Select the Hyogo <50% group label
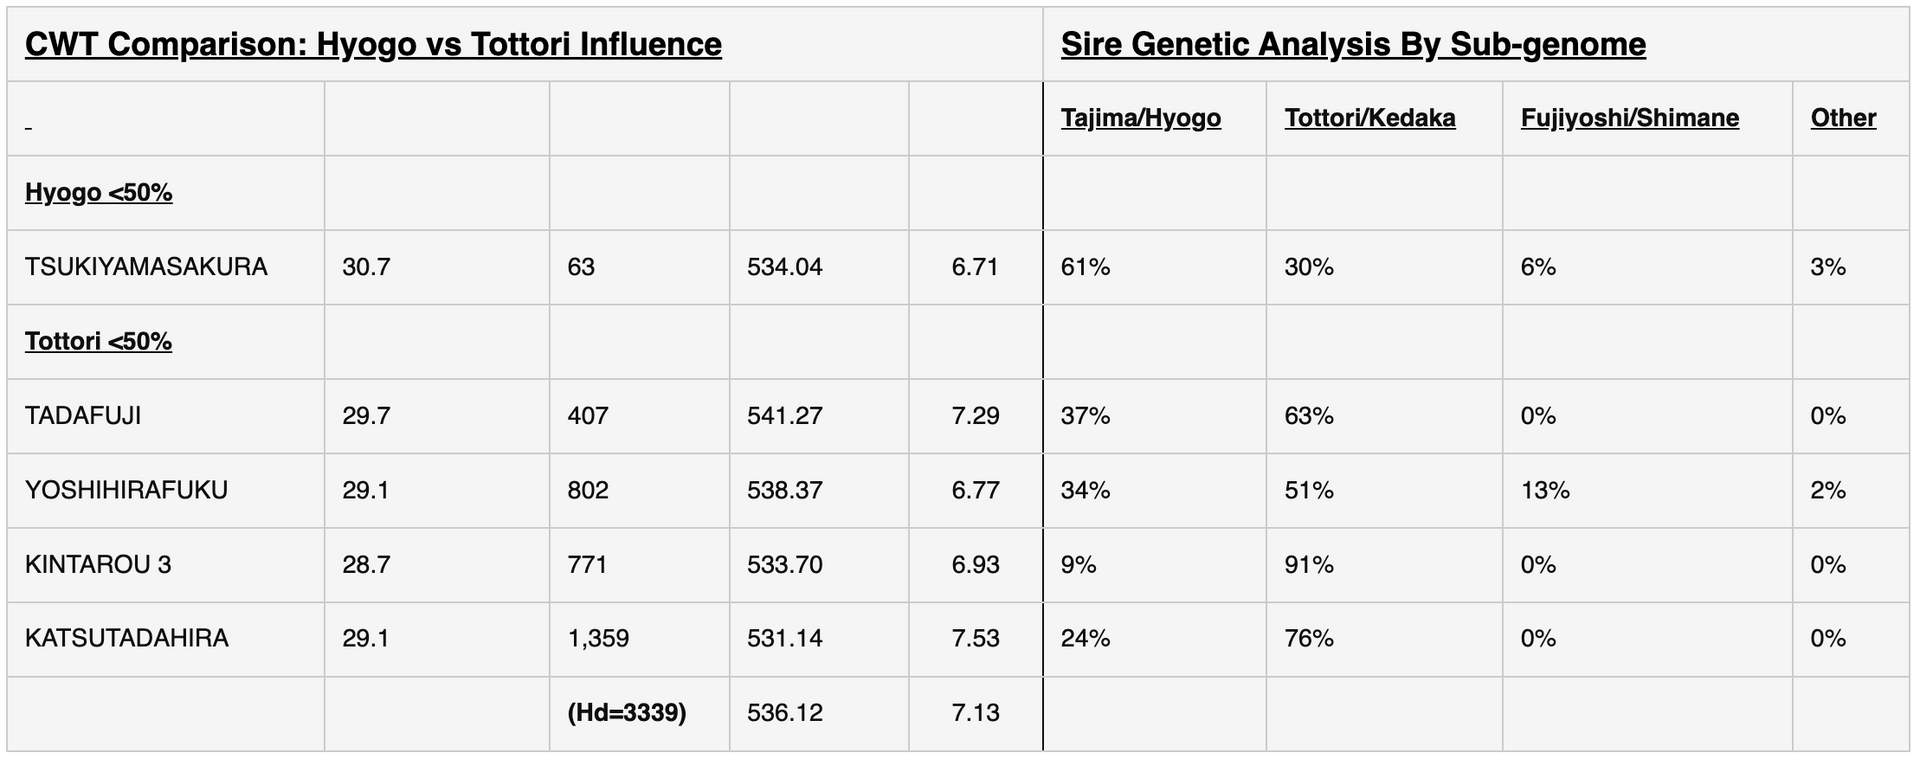Screen dimensions: 1920x758 [x=99, y=192]
